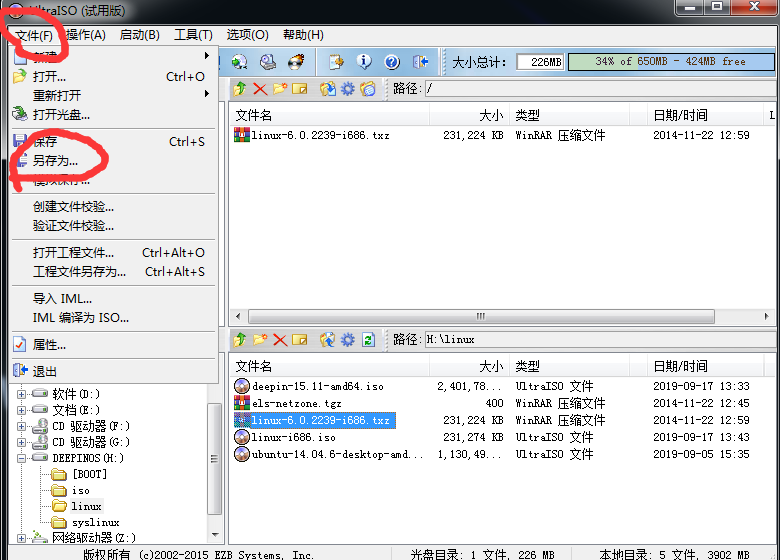The width and height of the screenshot is (780, 560).
Task: Open the 操作(A) menu
Action: [86, 35]
